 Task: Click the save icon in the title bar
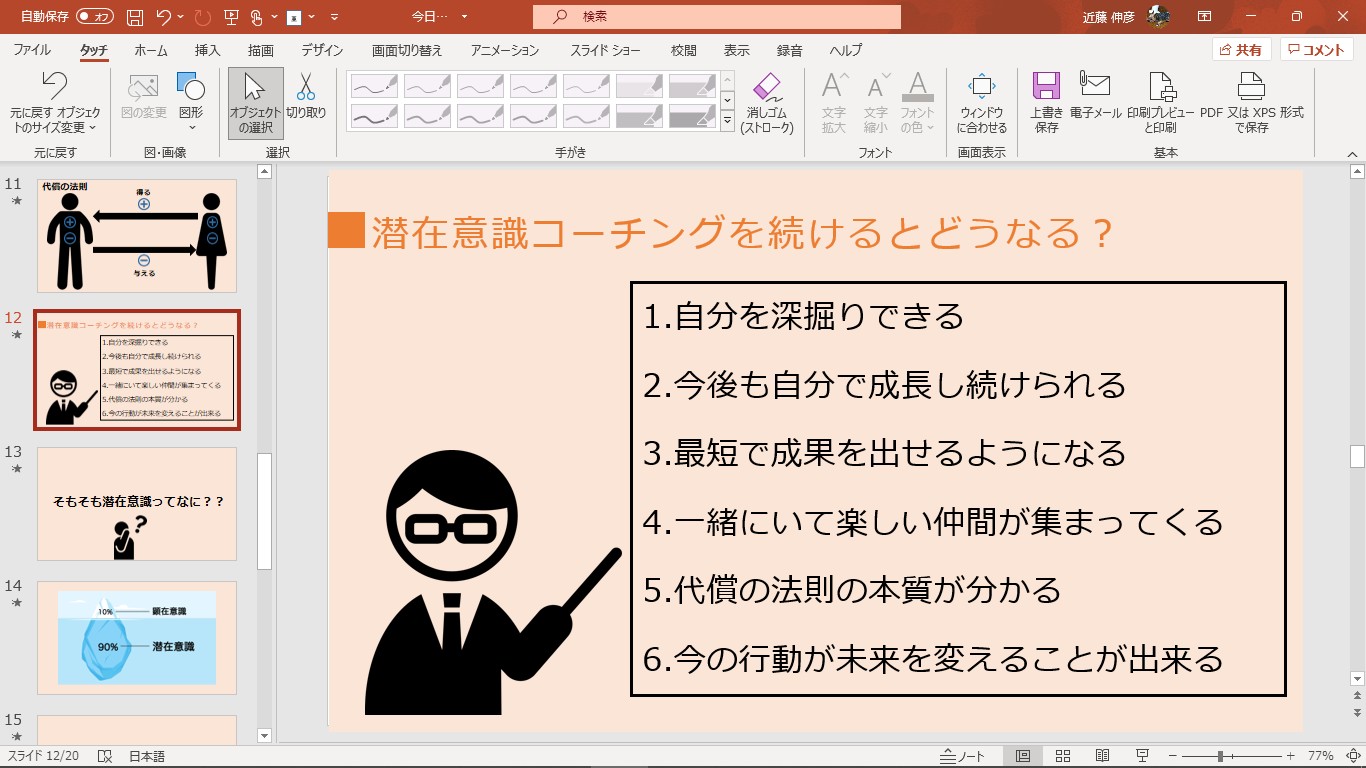click(136, 17)
